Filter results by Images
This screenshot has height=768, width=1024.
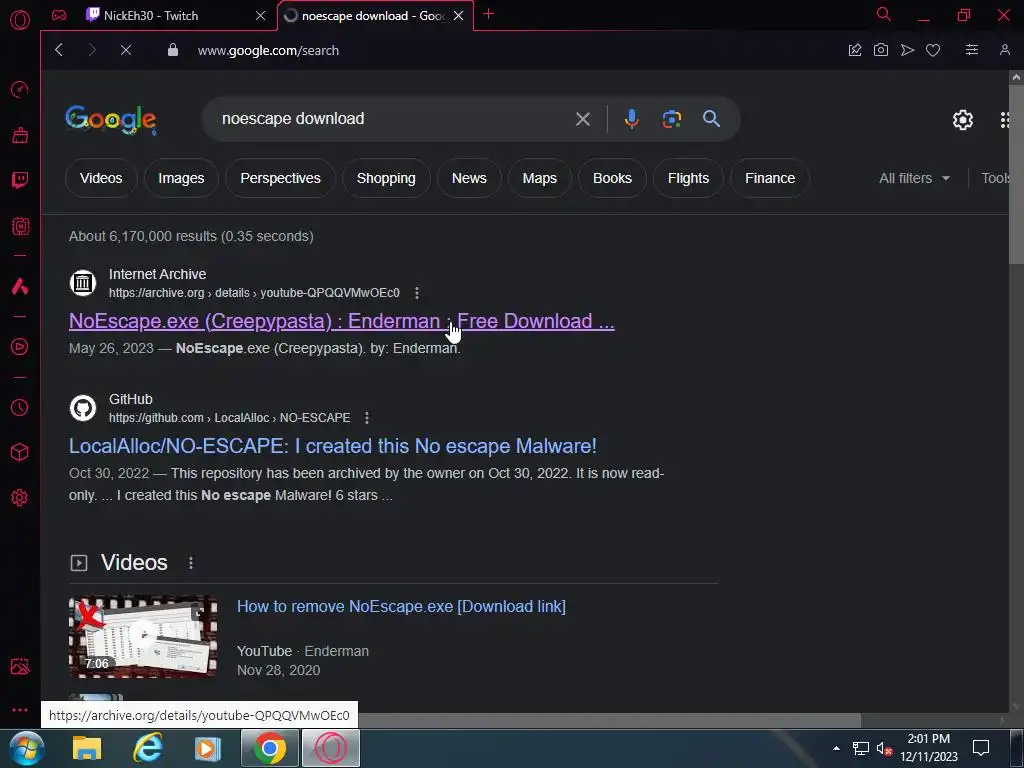pos(181,178)
